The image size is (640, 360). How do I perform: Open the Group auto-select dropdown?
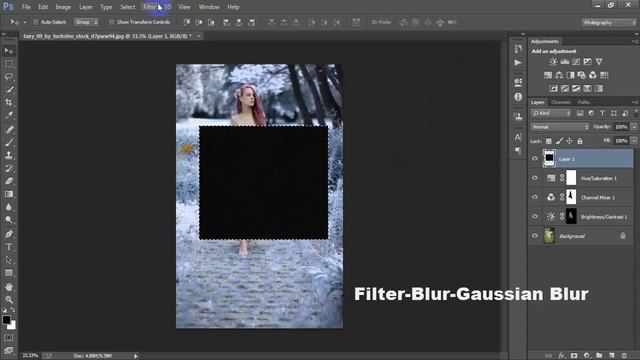tap(86, 22)
